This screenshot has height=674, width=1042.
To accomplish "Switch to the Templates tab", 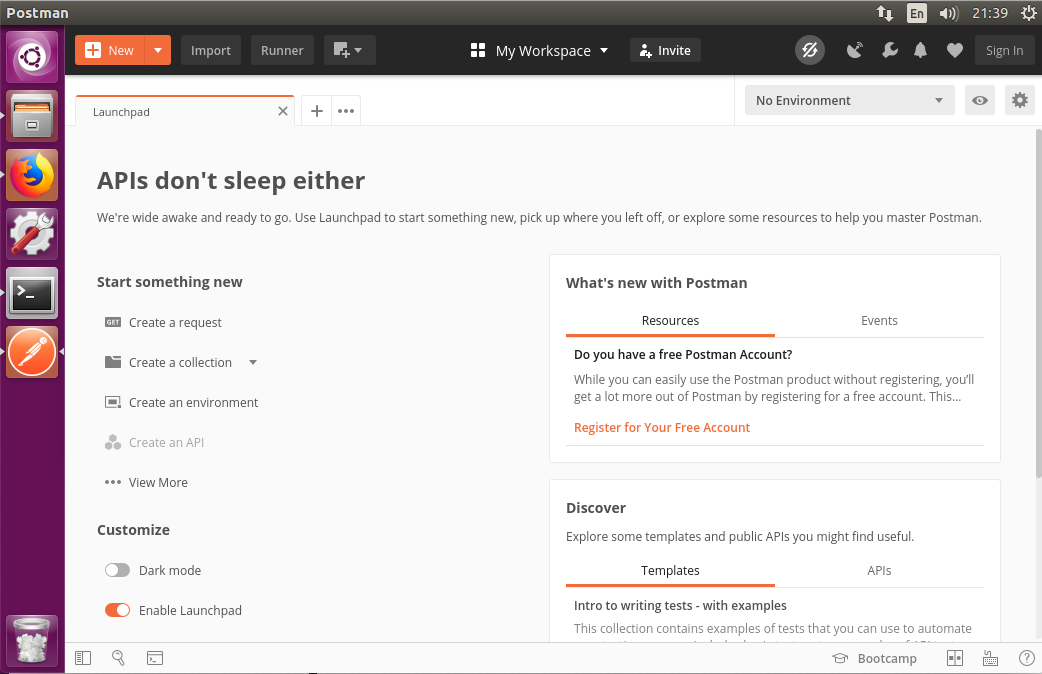I will (x=670, y=570).
